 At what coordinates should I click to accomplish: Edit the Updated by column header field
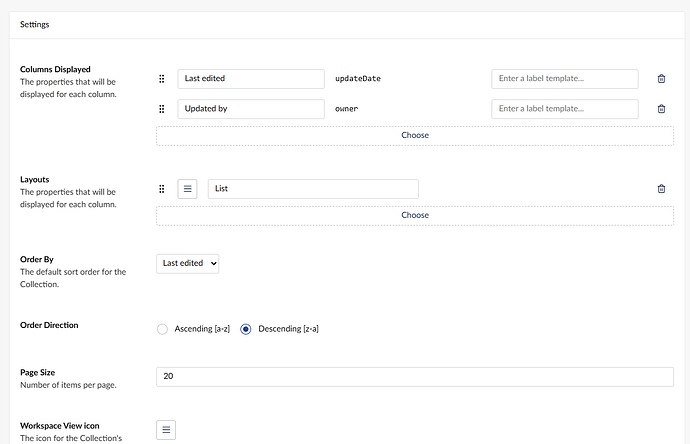(251, 109)
